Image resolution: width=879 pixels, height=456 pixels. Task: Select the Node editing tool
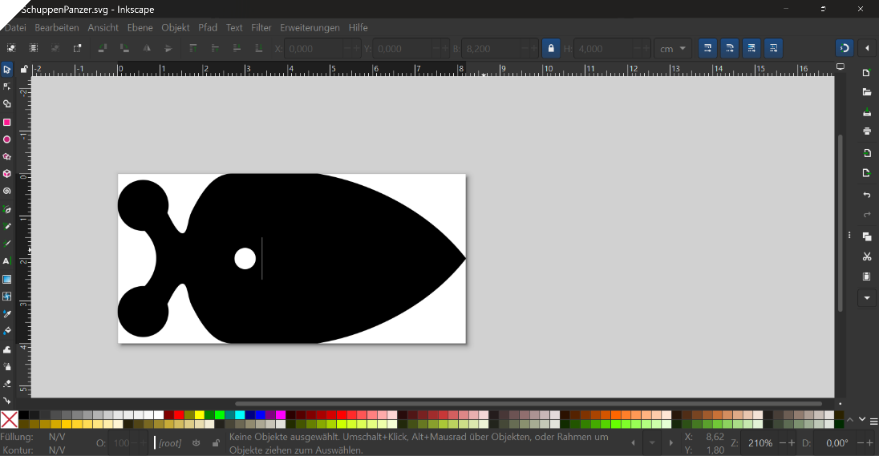click(7, 86)
